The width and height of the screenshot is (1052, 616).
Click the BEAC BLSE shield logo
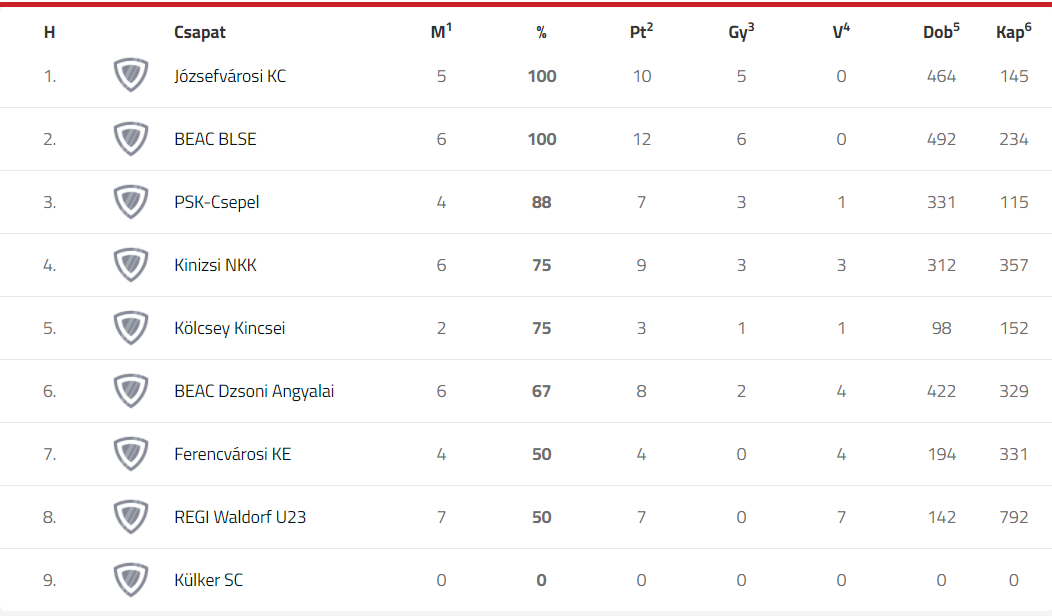(131, 138)
